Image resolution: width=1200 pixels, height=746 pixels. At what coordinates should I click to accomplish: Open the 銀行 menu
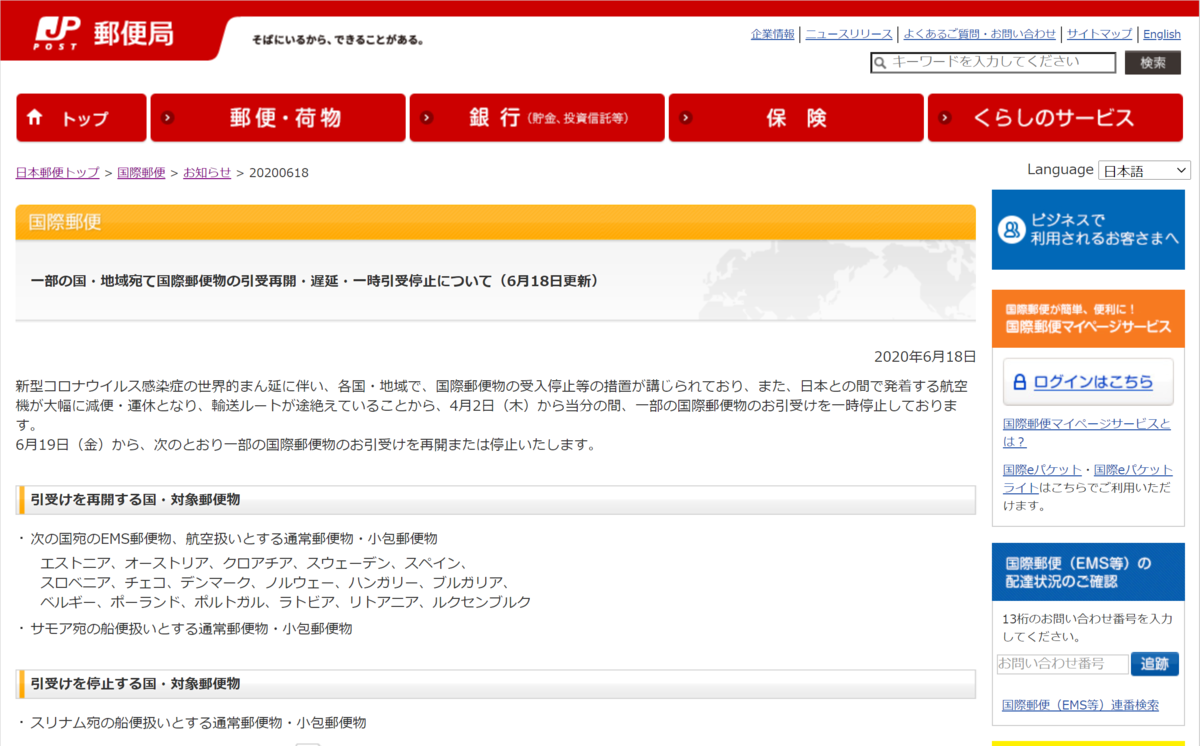[537, 118]
